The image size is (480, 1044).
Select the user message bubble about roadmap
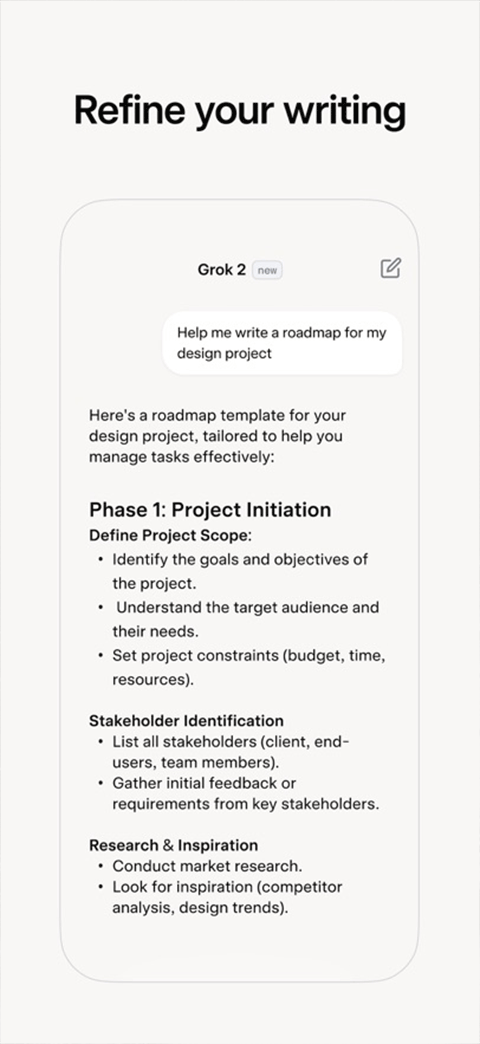point(282,343)
